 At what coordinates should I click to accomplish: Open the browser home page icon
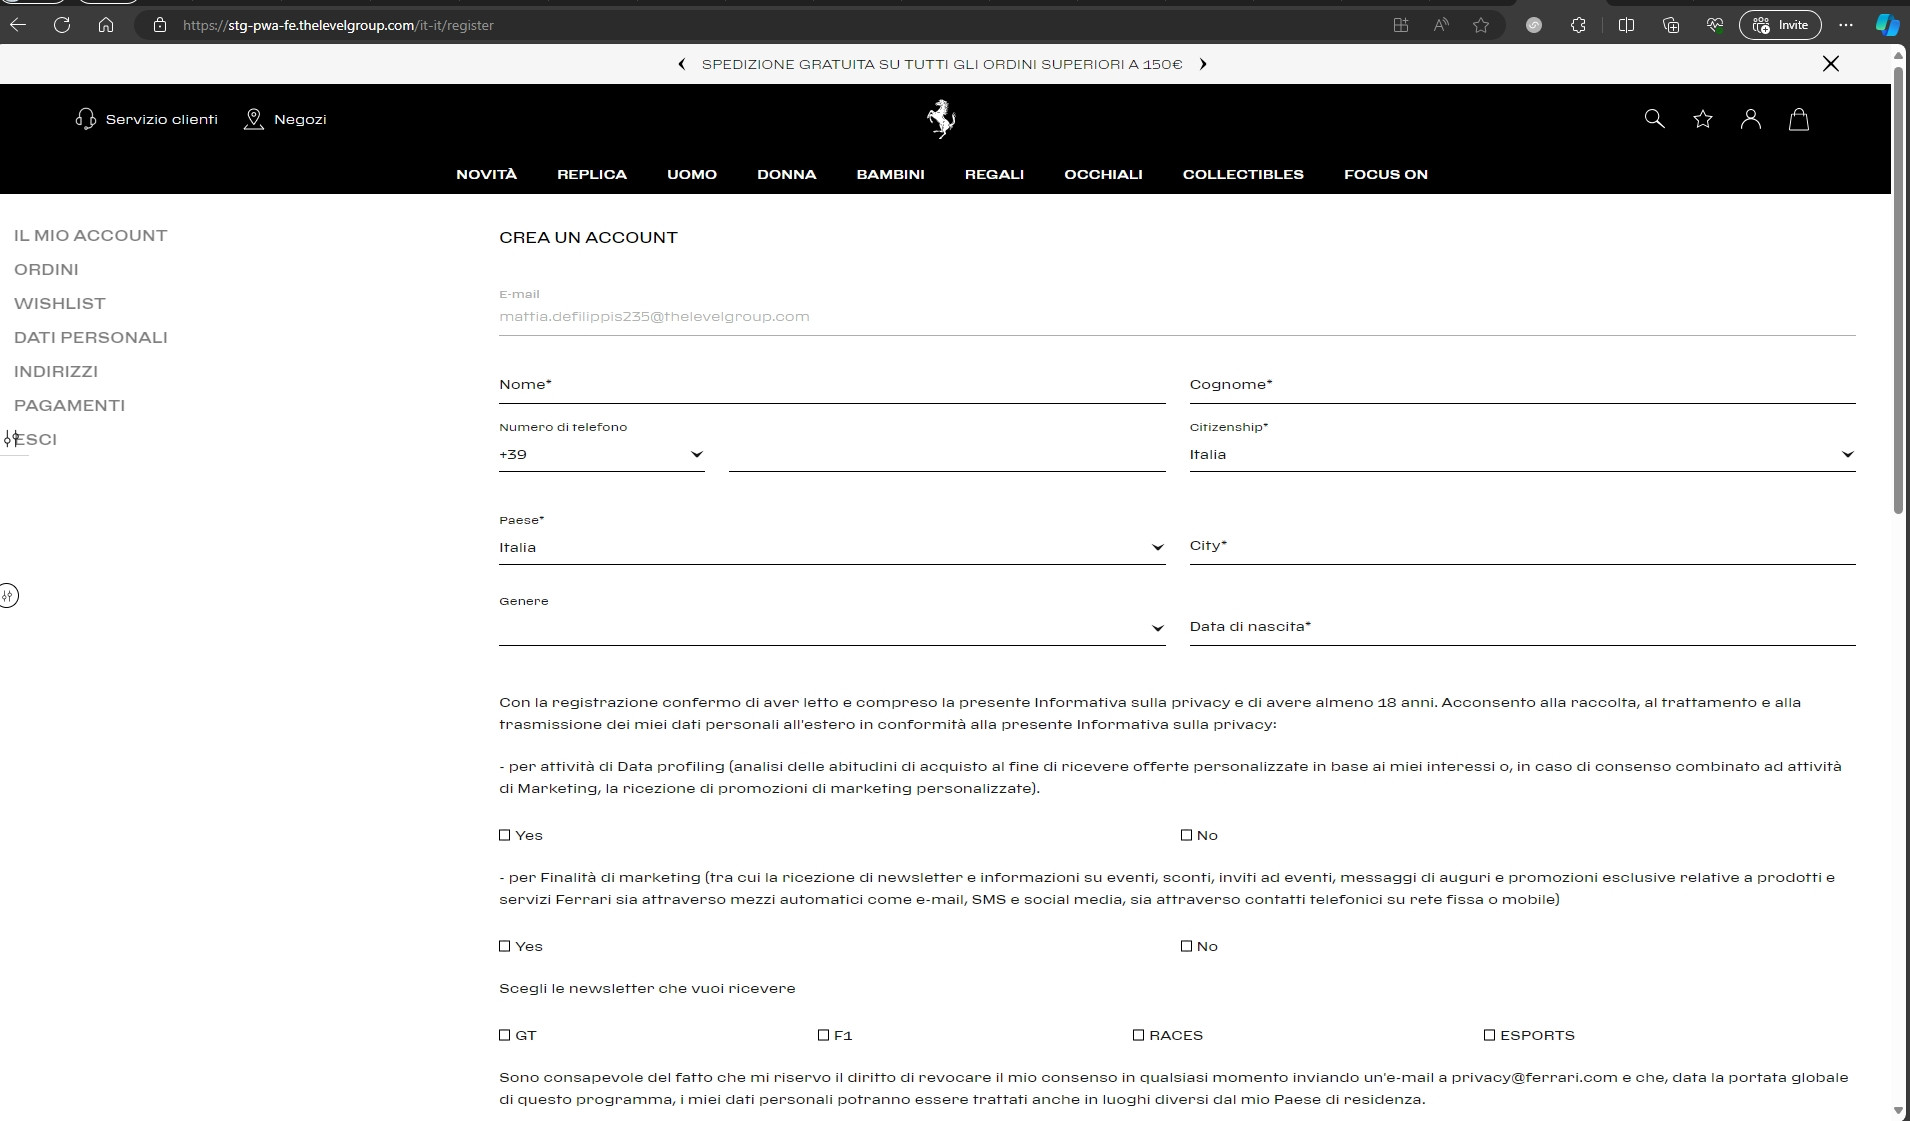click(x=106, y=25)
